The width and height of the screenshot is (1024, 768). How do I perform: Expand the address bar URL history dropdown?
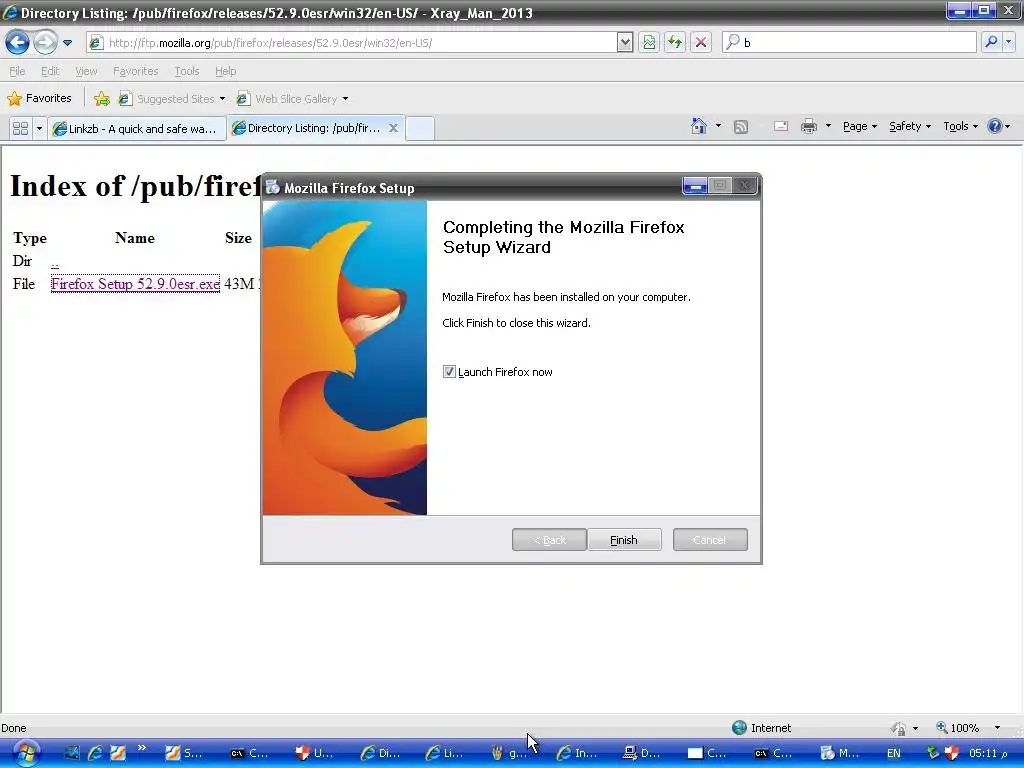(624, 42)
